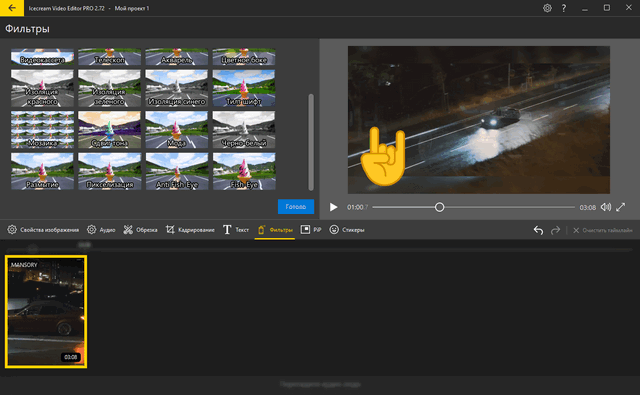Apply the Мозаика filter
Screen dimensions: 640x395
coord(42,130)
